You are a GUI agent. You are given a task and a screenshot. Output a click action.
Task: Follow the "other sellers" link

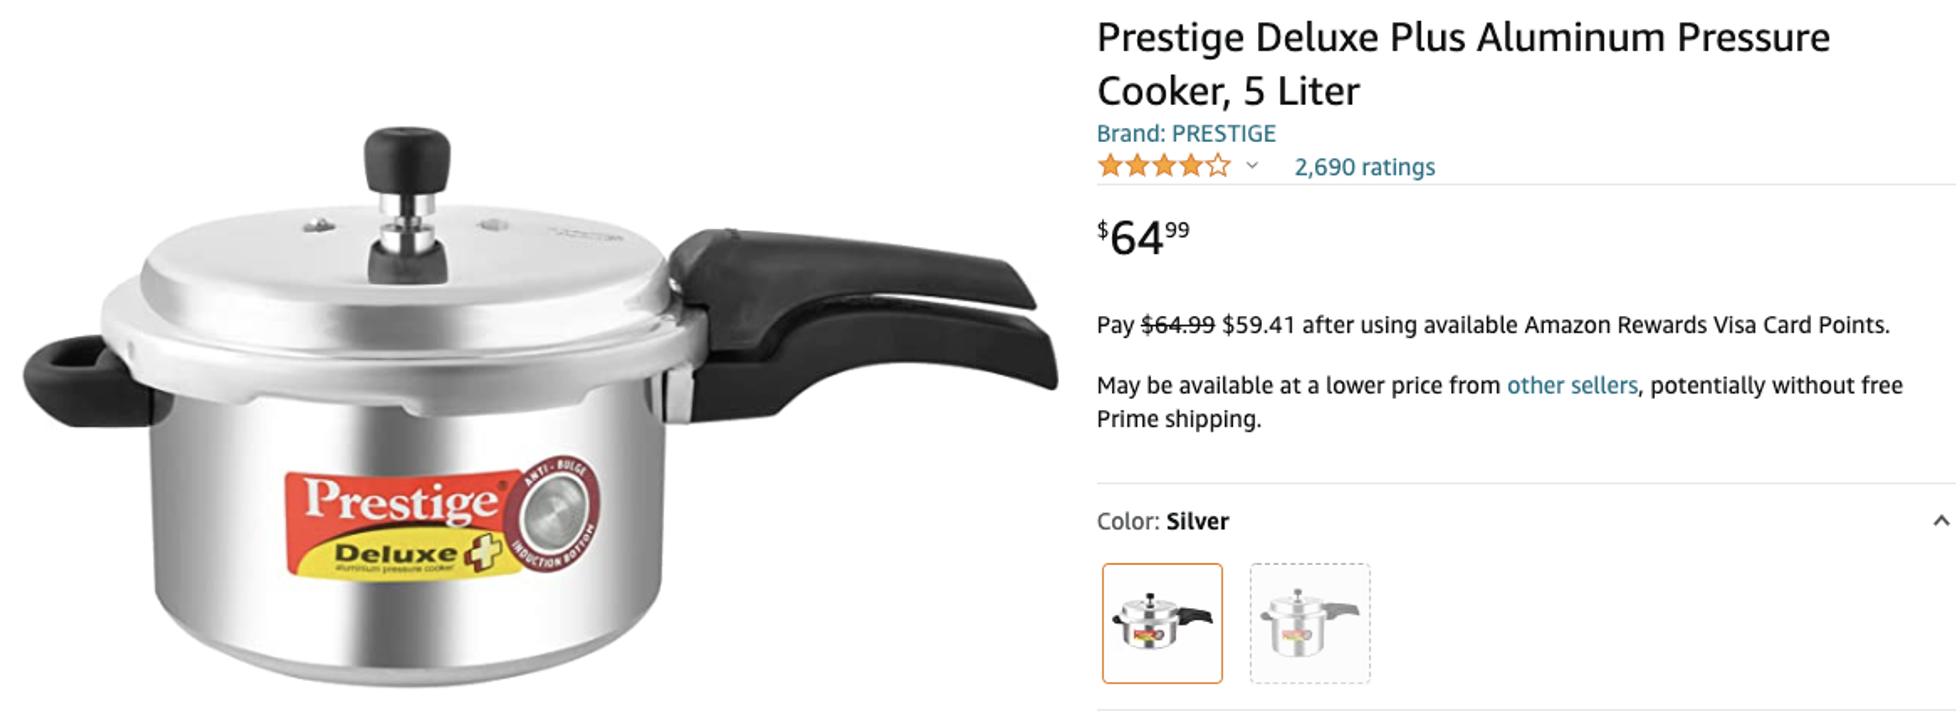(1571, 386)
